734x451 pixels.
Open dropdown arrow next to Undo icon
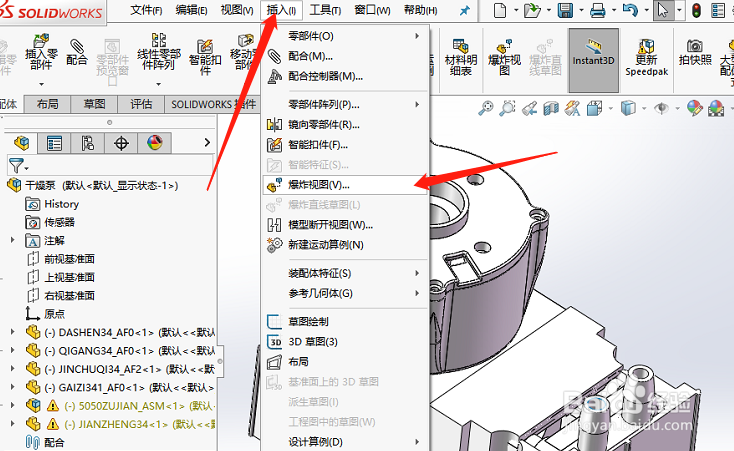646,10
